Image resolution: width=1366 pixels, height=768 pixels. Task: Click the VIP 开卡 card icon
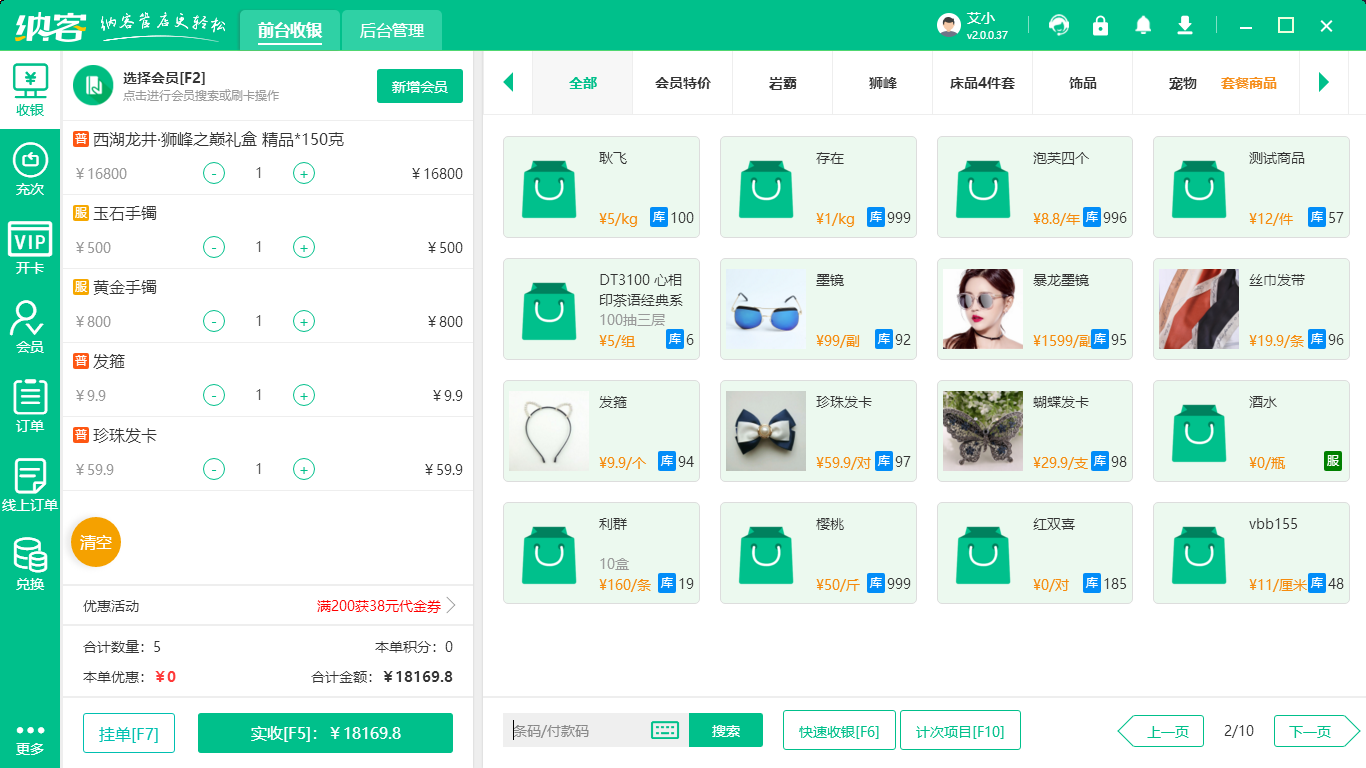point(29,240)
